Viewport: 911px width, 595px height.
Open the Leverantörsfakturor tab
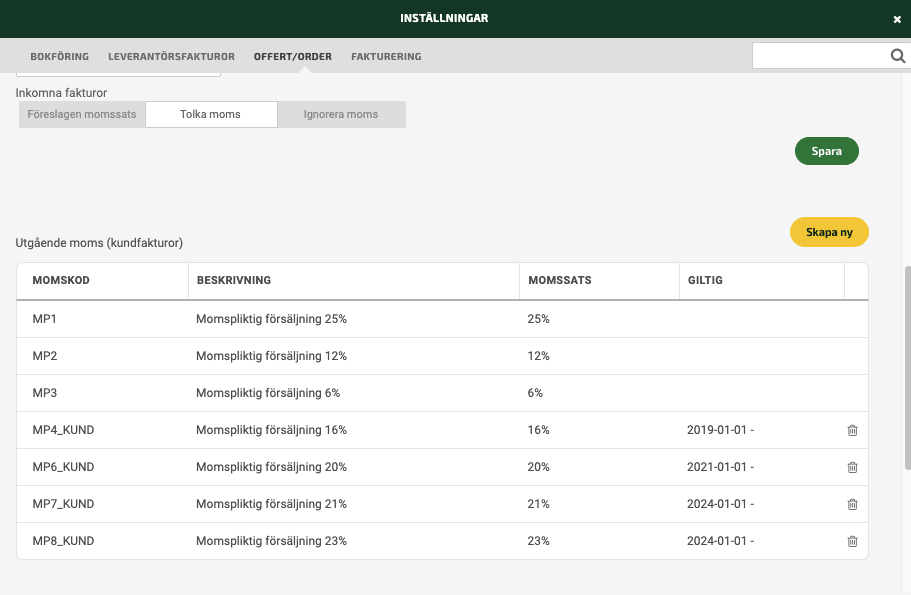coord(171,56)
